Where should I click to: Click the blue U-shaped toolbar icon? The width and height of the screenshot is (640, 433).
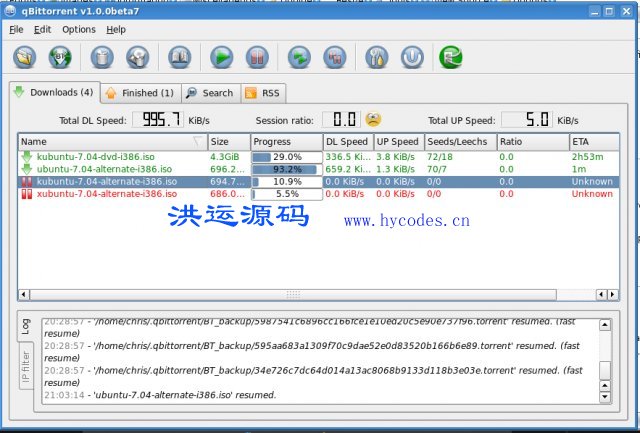pos(412,57)
